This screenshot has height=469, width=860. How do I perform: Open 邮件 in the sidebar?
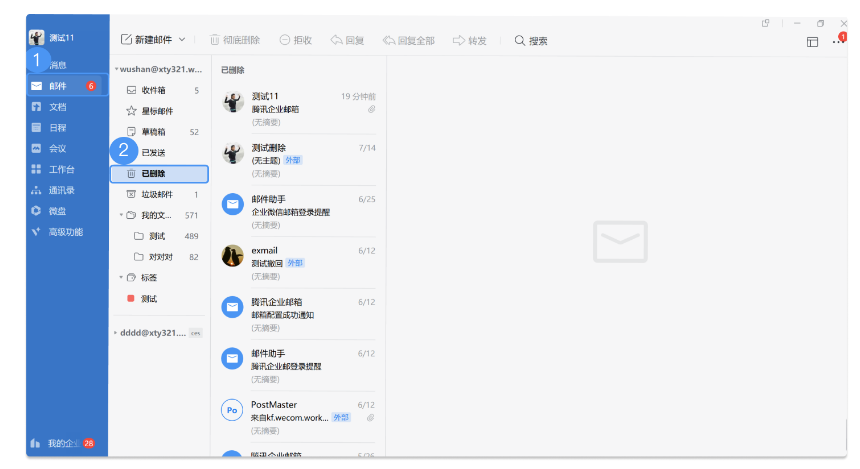(x=67, y=86)
